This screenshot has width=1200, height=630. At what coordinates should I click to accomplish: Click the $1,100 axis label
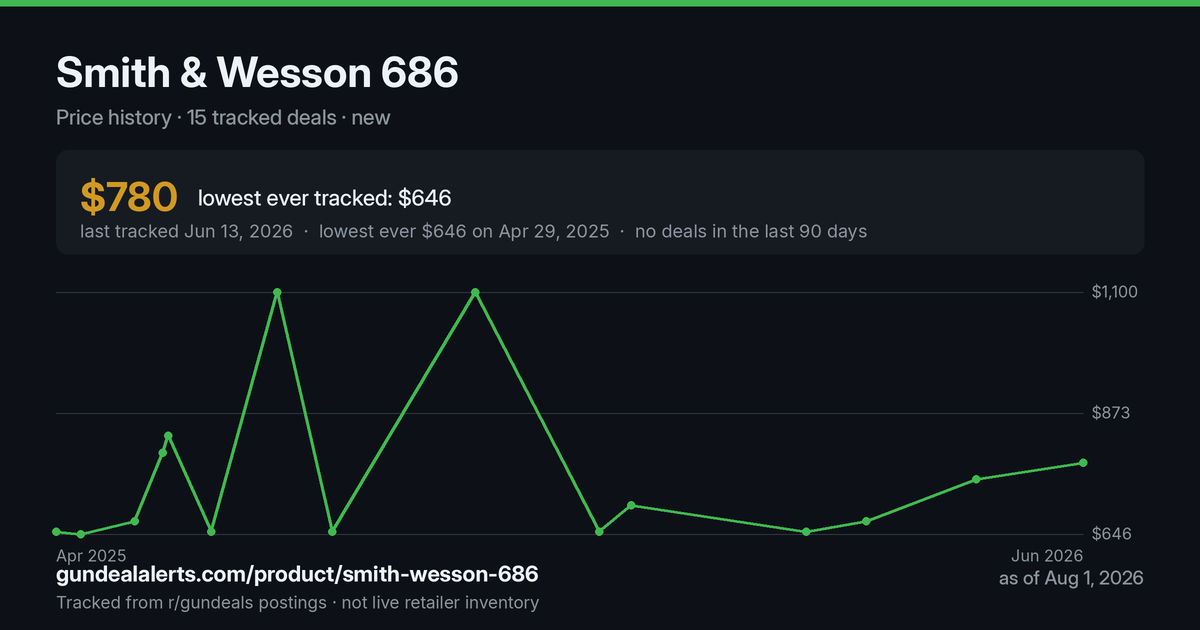coord(1114,292)
